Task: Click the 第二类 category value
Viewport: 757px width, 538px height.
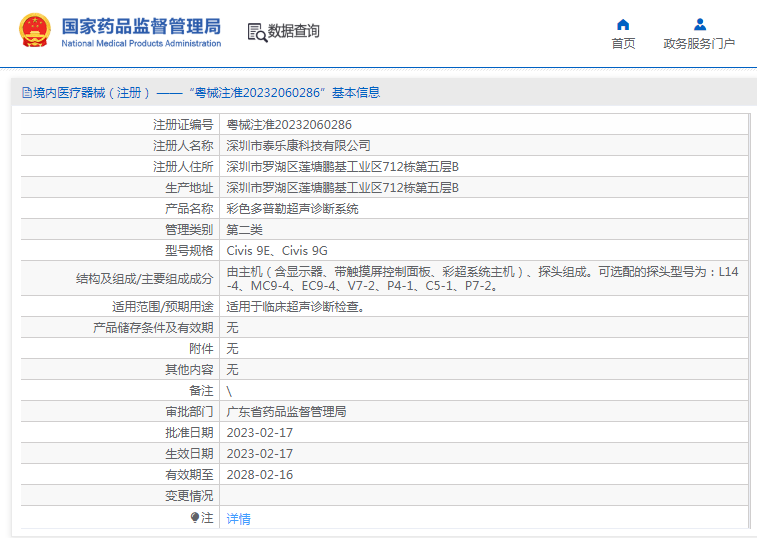Action: point(244,229)
